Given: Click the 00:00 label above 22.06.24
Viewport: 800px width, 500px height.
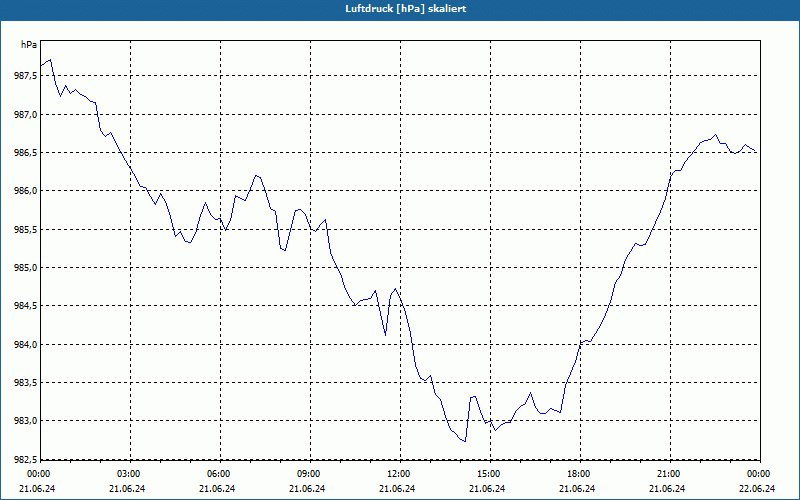Looking at the screenshot, I should click(x=760, y=474).
